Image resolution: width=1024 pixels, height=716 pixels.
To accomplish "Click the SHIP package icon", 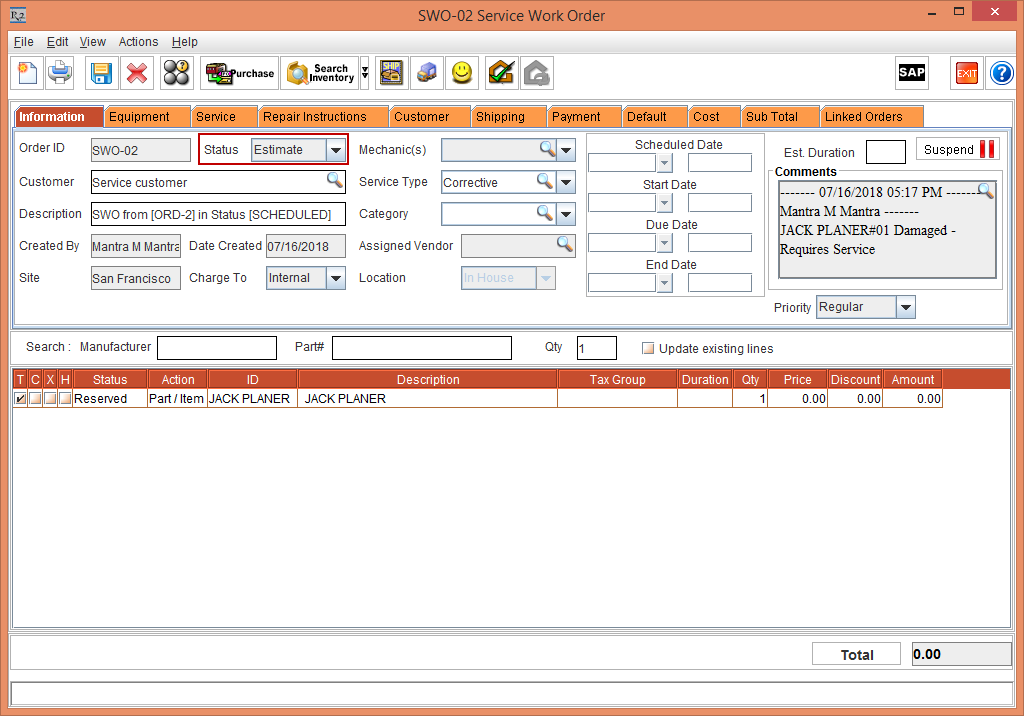I will tap(391, 72).
